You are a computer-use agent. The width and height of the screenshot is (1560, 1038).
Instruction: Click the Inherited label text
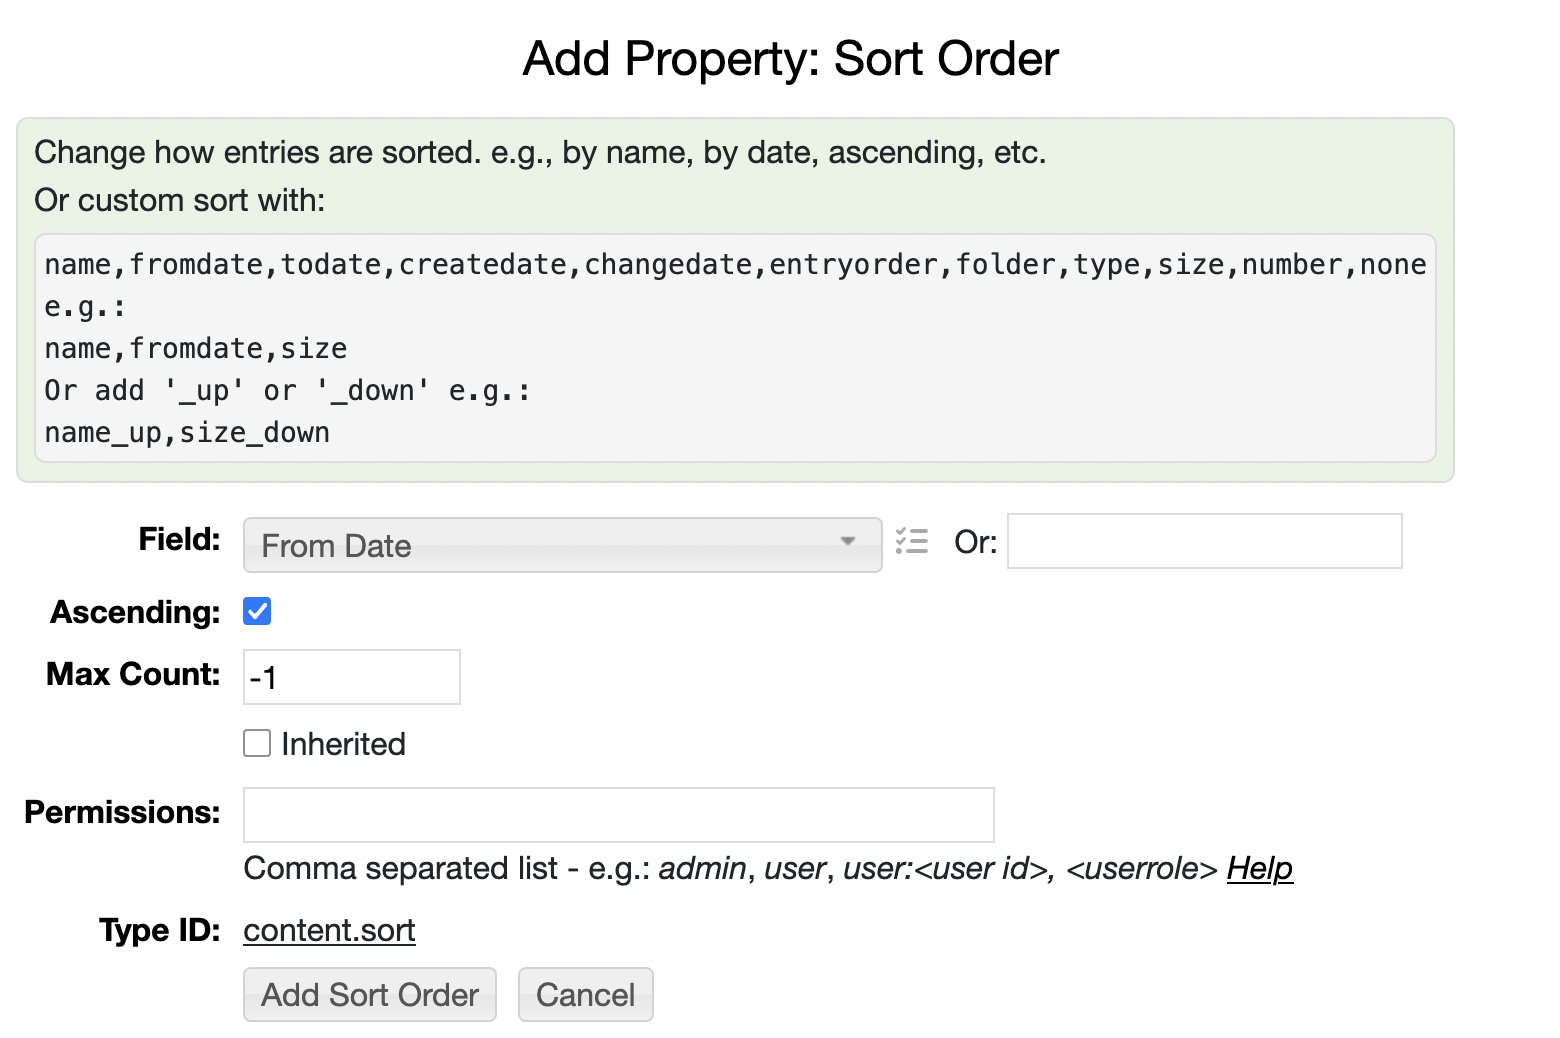(x=343, y=744)
